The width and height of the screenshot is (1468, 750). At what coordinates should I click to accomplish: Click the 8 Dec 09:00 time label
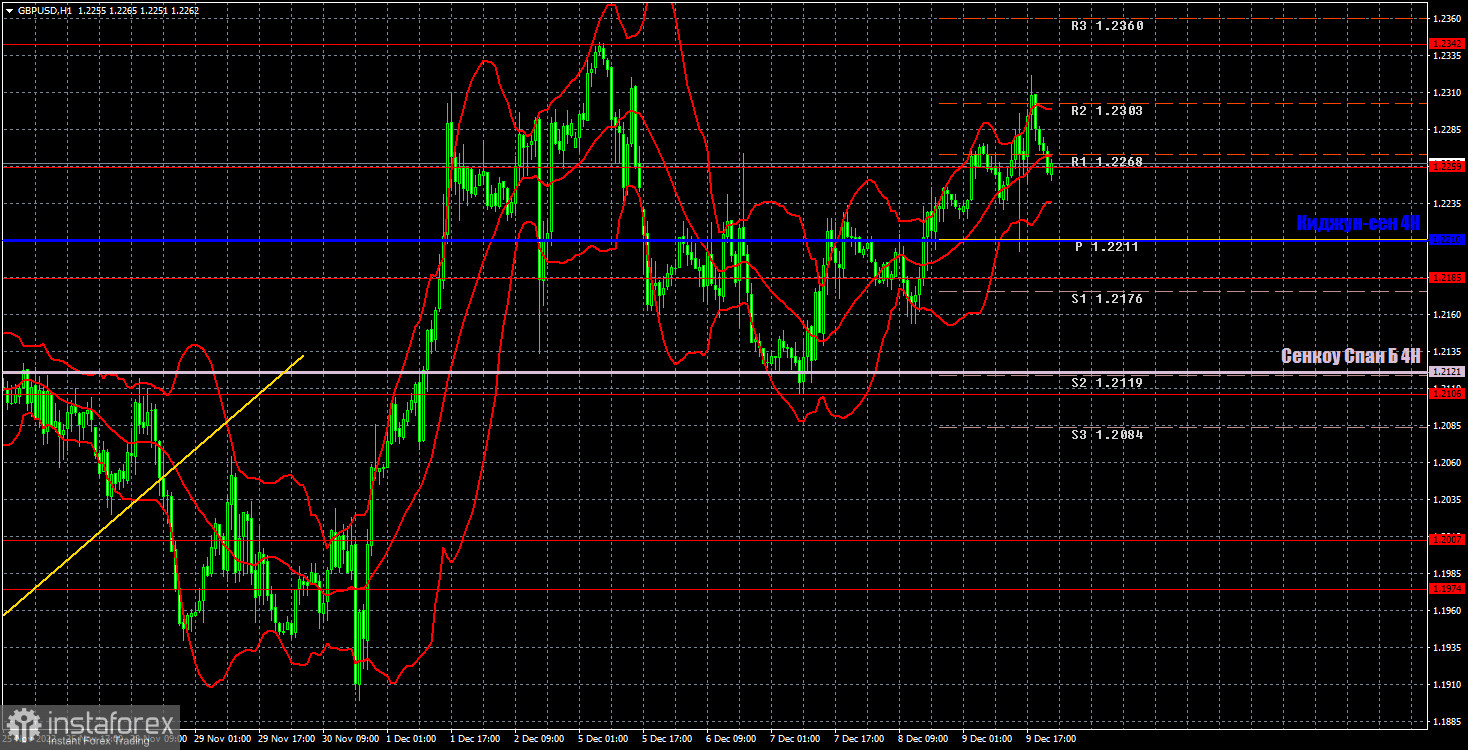[922, 739]
